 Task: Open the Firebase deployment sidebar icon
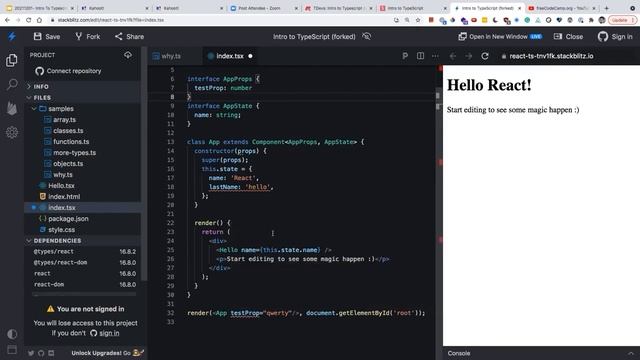12,108
